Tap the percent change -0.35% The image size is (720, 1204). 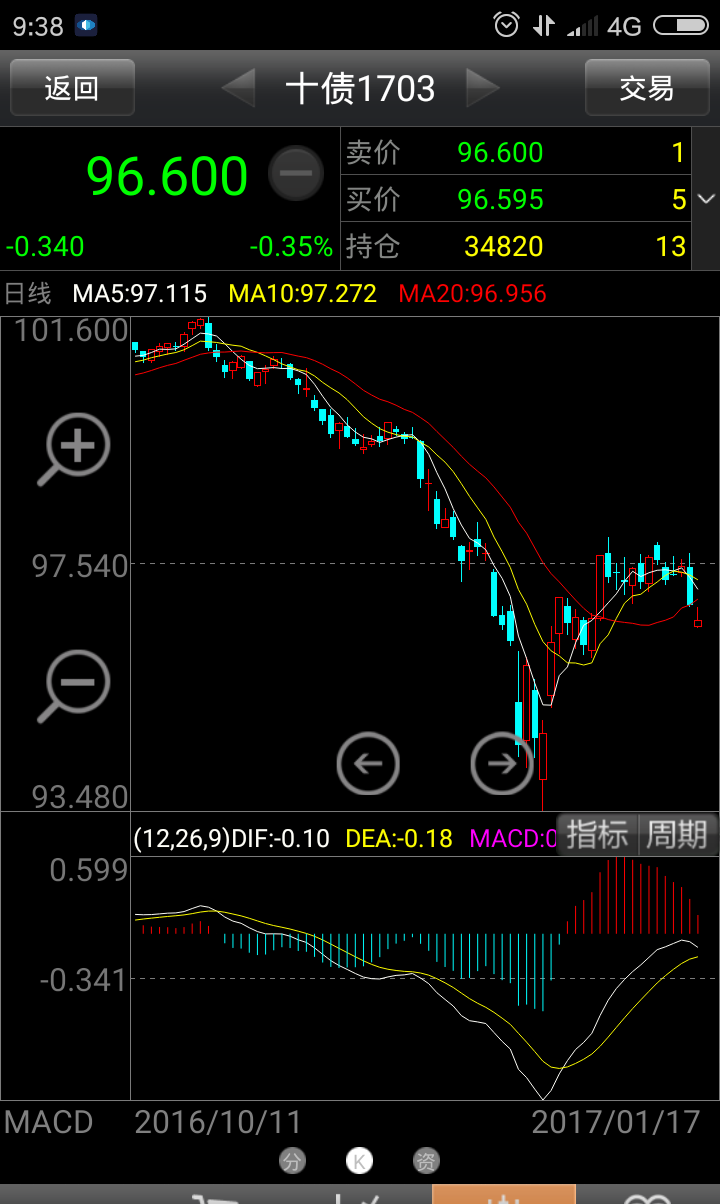(x=291, y=247)
